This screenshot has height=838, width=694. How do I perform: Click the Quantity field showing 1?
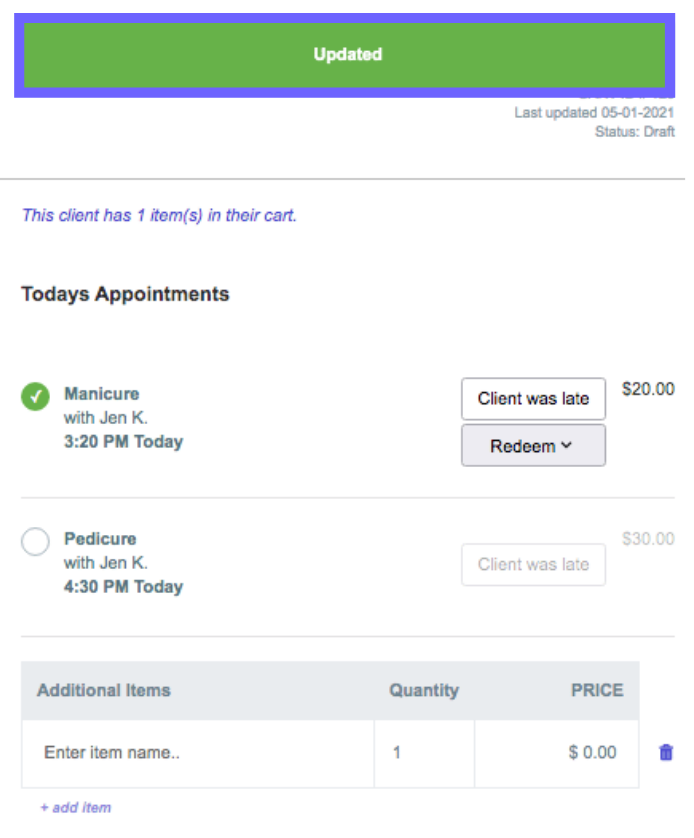click(x=424, y=753)
